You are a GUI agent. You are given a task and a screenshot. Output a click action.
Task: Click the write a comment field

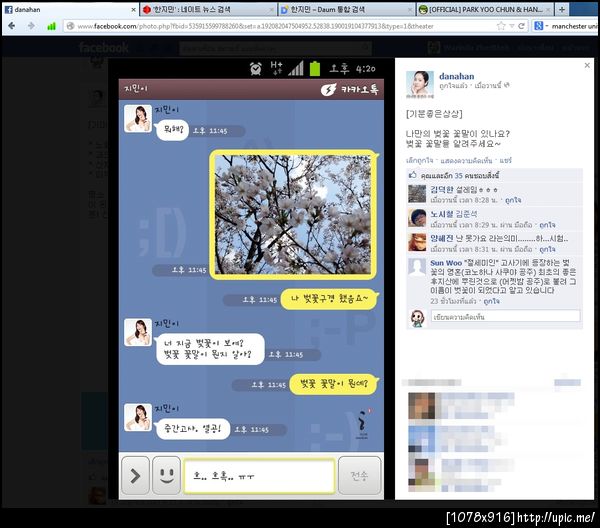click(x=505, y=316)
